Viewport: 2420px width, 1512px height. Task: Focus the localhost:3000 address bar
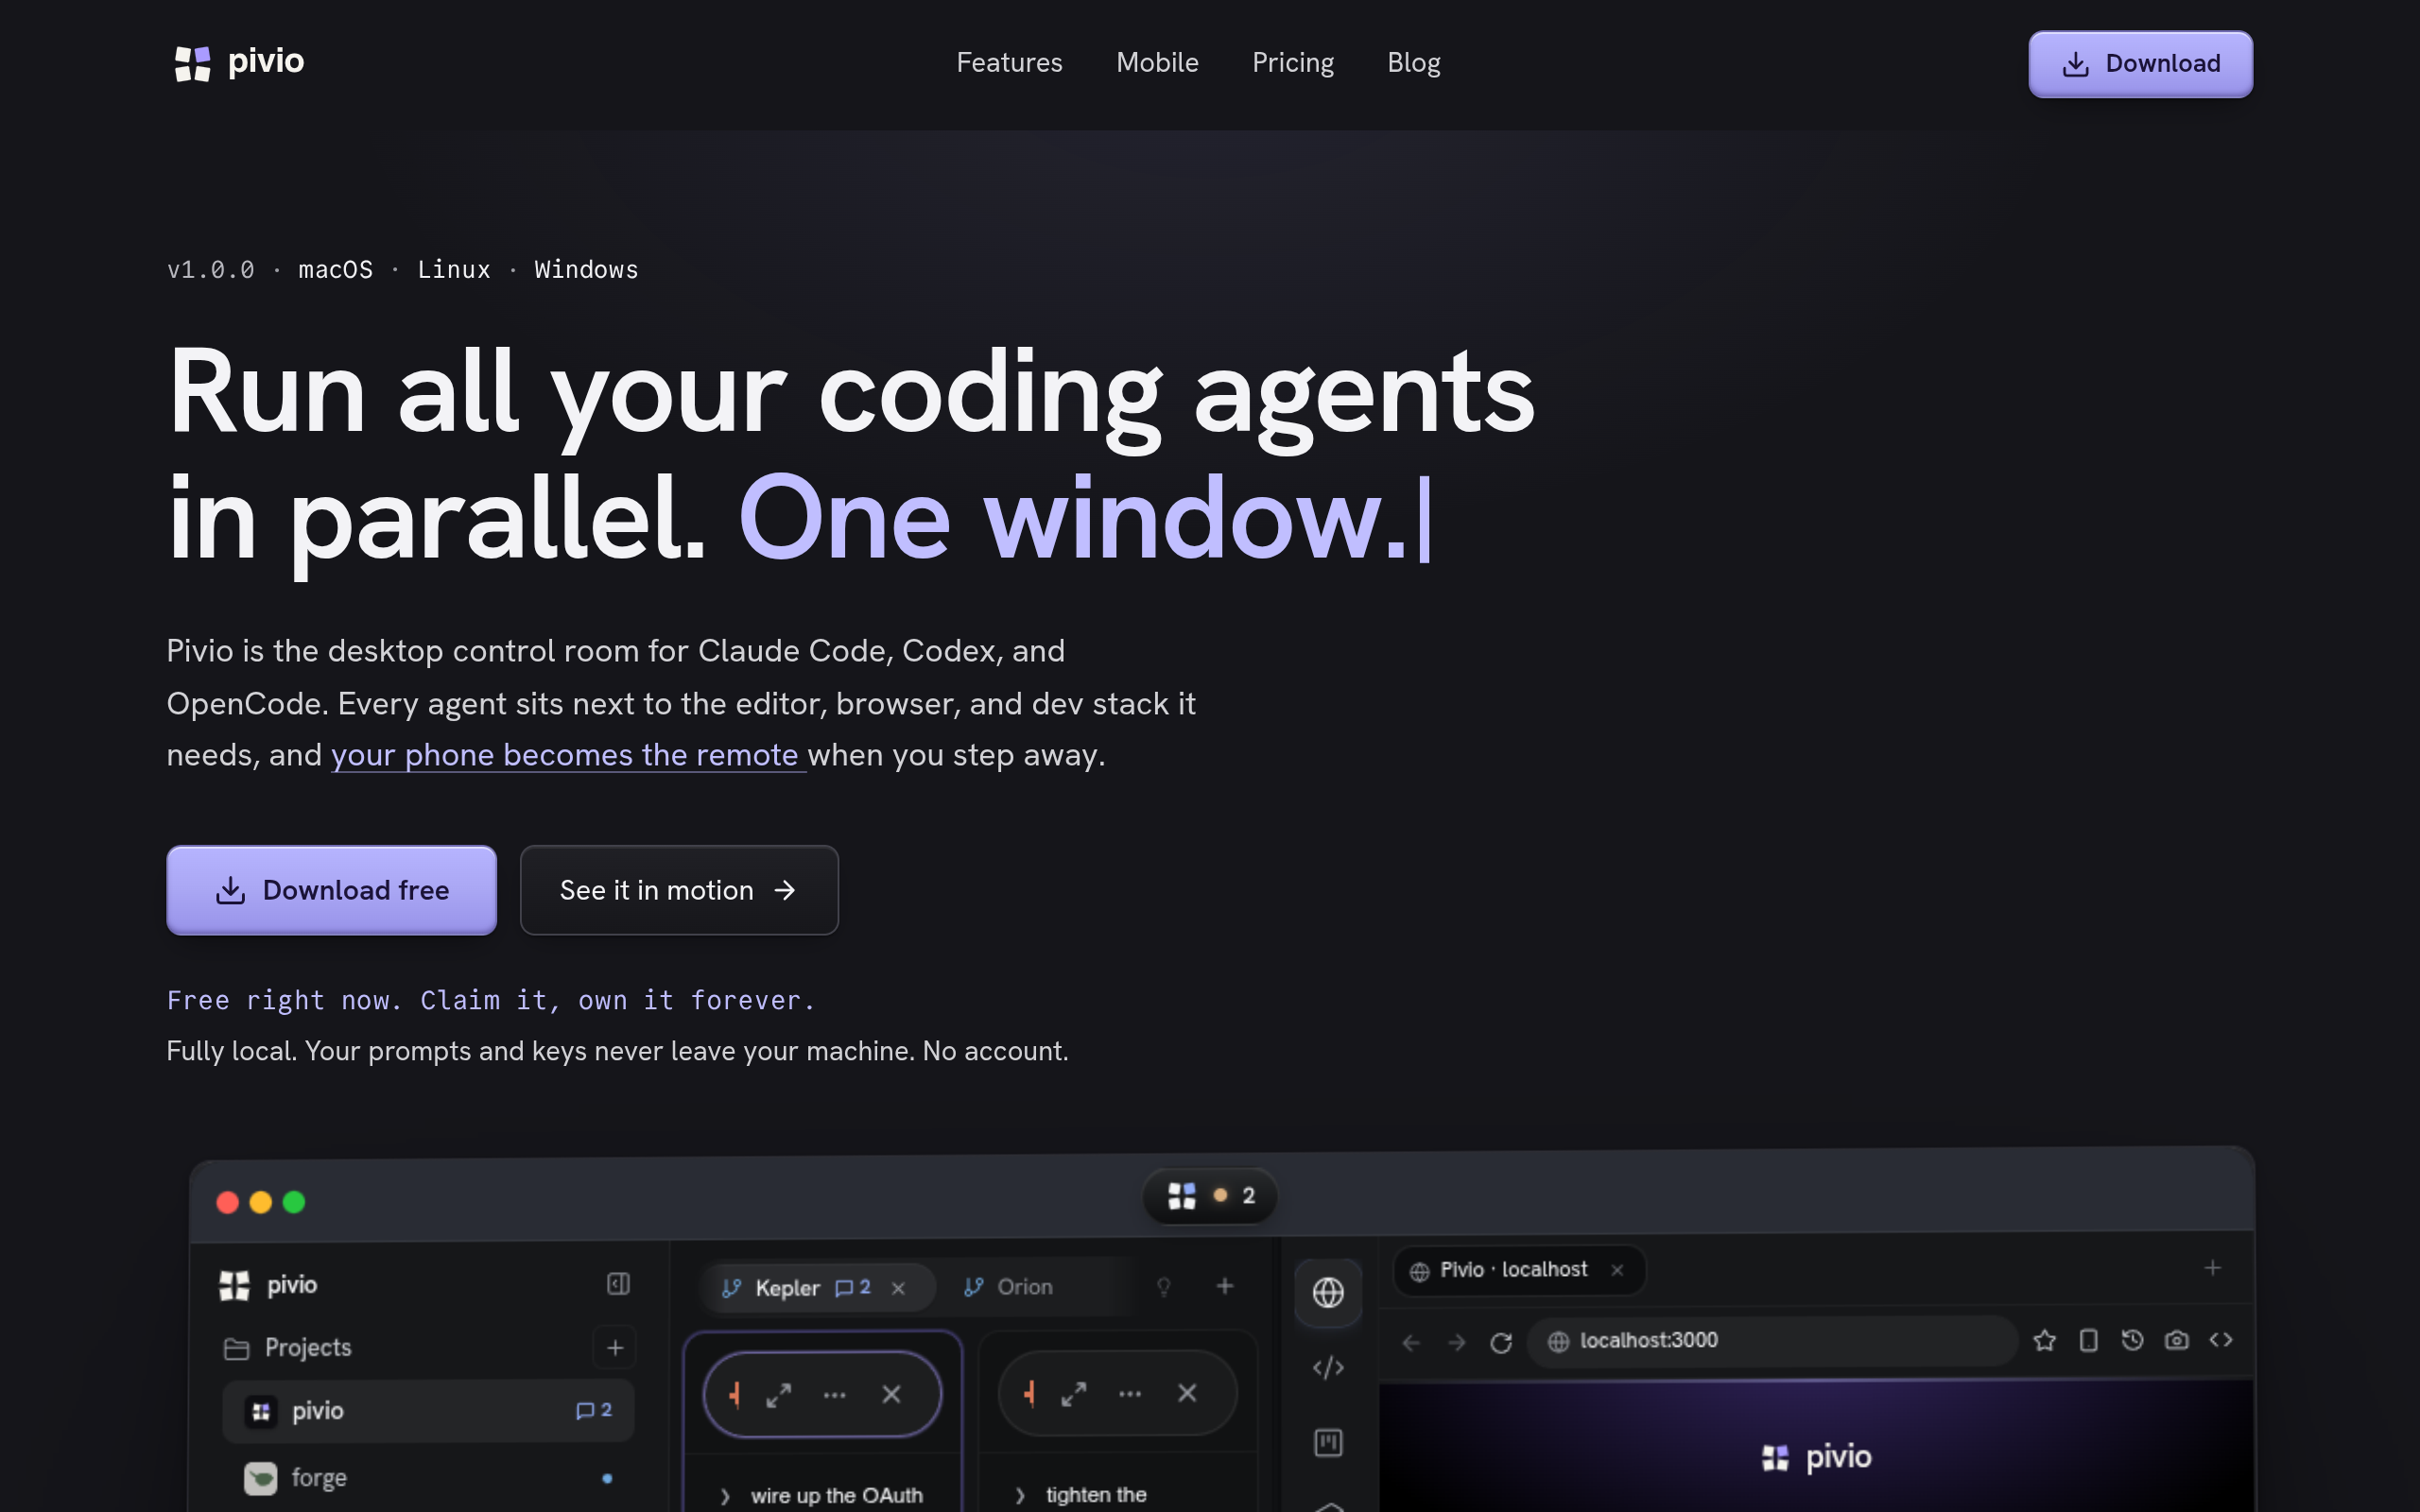1772,1341
